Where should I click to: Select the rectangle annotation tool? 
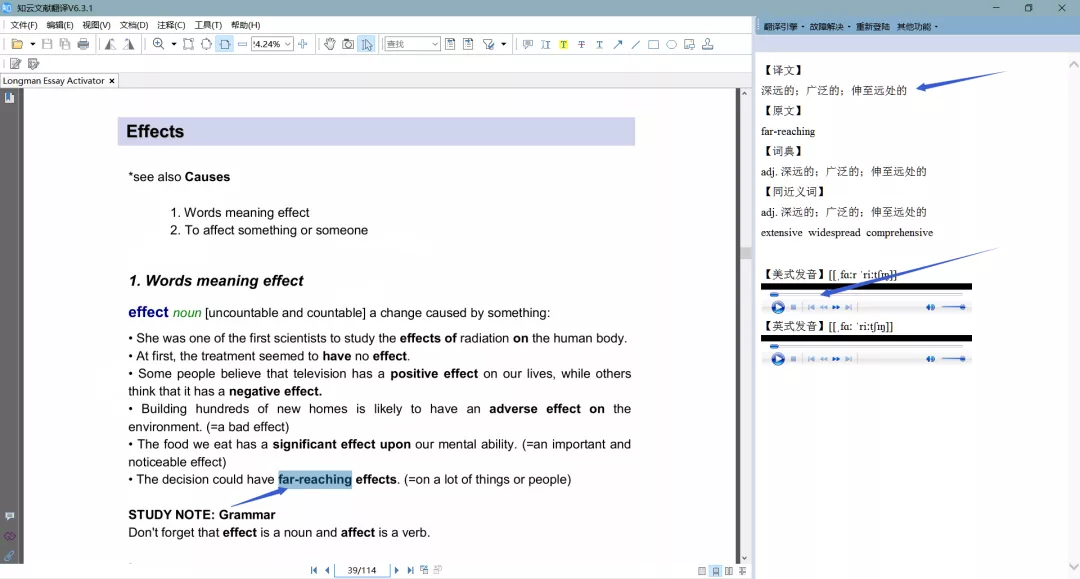click(653, 44)
